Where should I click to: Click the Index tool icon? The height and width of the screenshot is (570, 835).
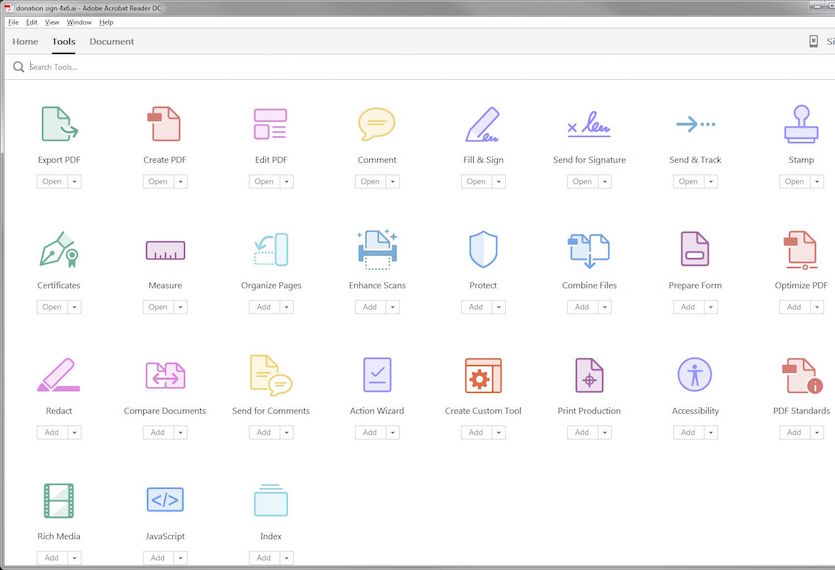click(x=271, y=500)
